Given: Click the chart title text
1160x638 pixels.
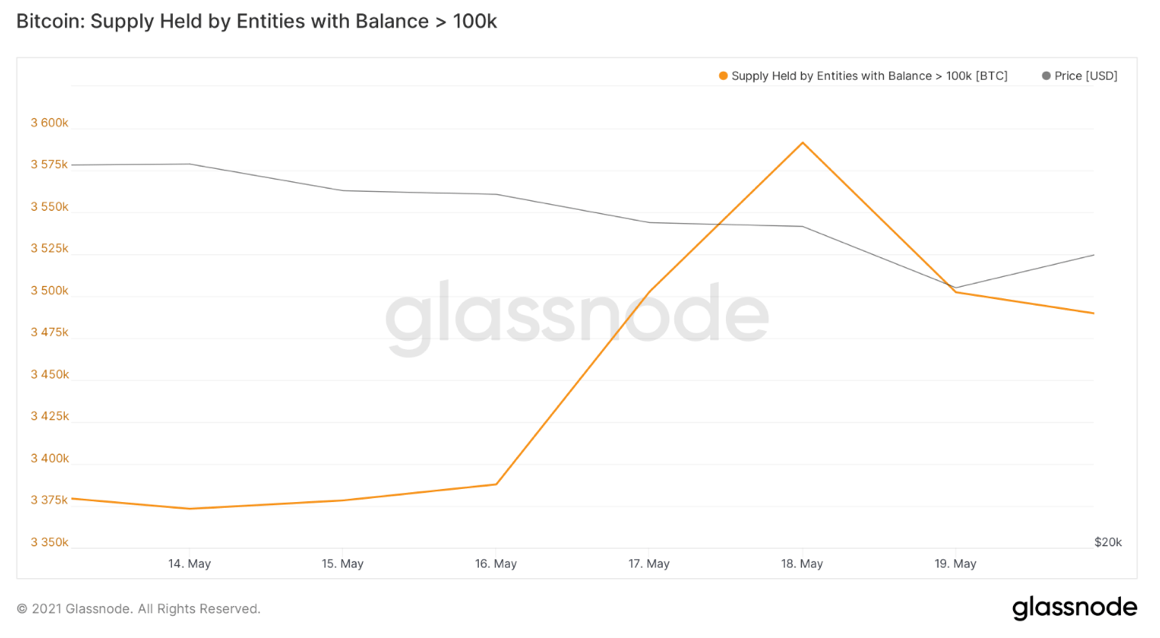Looking at the screenshot, I should pos(257,21).
